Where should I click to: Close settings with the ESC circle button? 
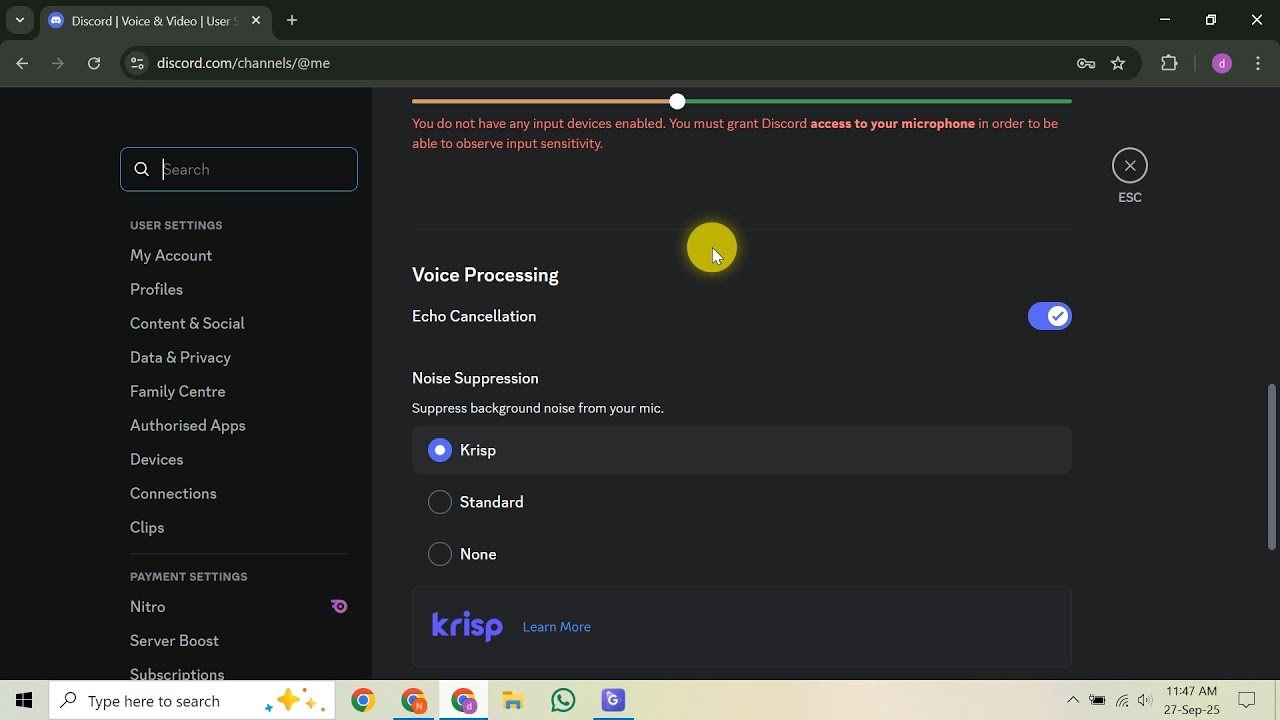(x=1130, y=165)
